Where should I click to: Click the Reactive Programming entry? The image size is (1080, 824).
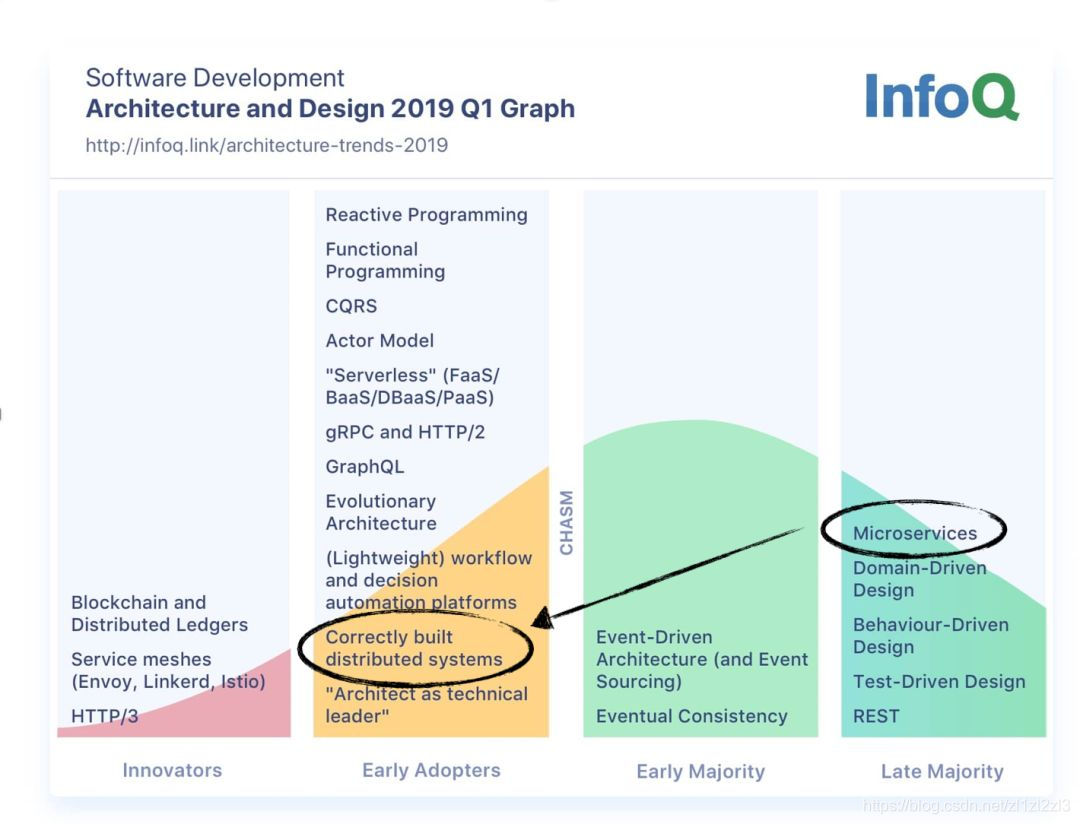point(426,215)
